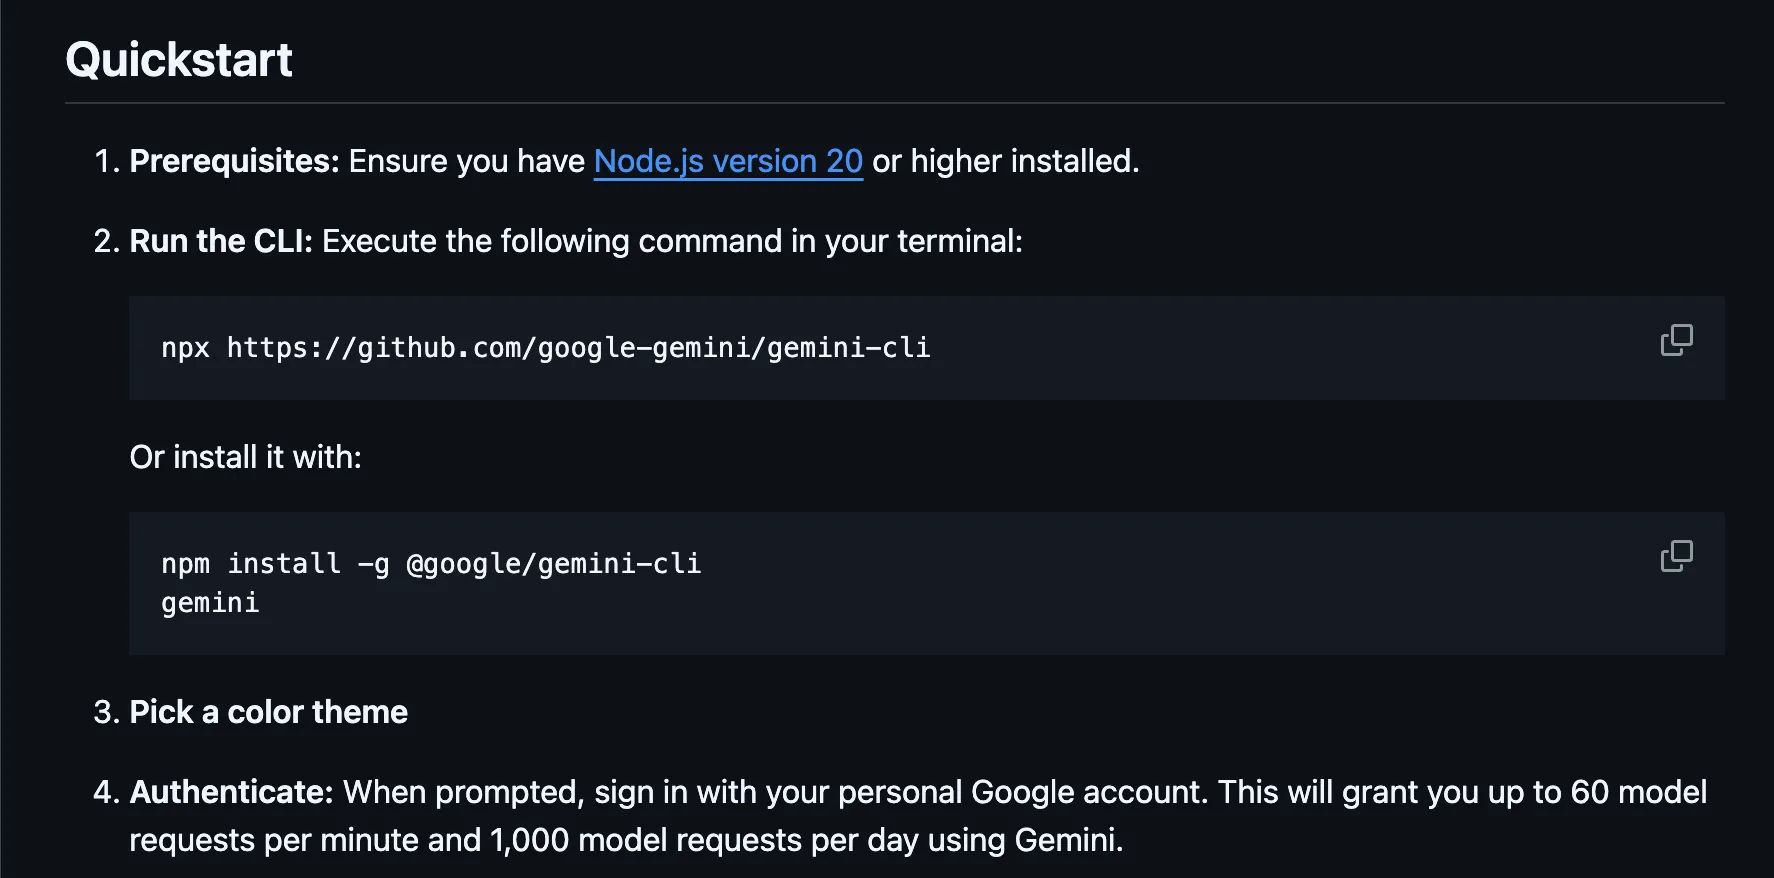Click Execute the following command sentence
This screenshot has height=878, width=1774.
point(672,241)
